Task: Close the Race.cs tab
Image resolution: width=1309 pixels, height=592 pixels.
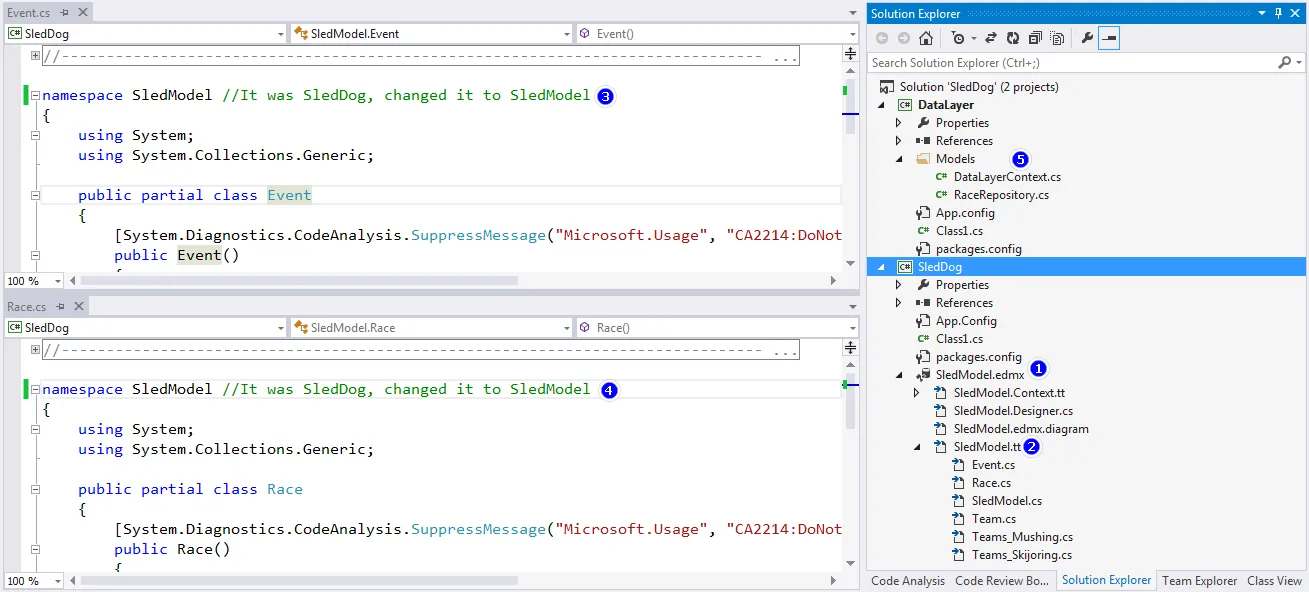Action: (x=78, y=306)
